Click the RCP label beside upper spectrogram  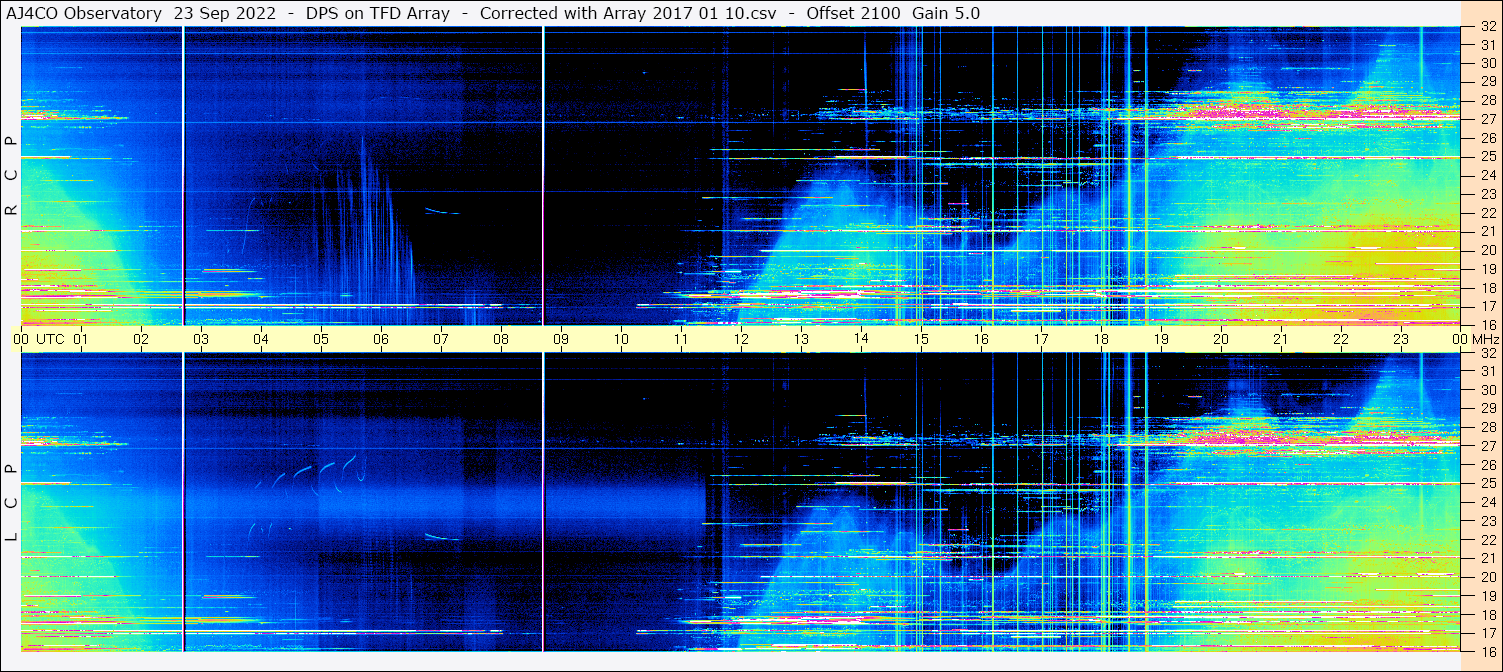click(11, 176)
